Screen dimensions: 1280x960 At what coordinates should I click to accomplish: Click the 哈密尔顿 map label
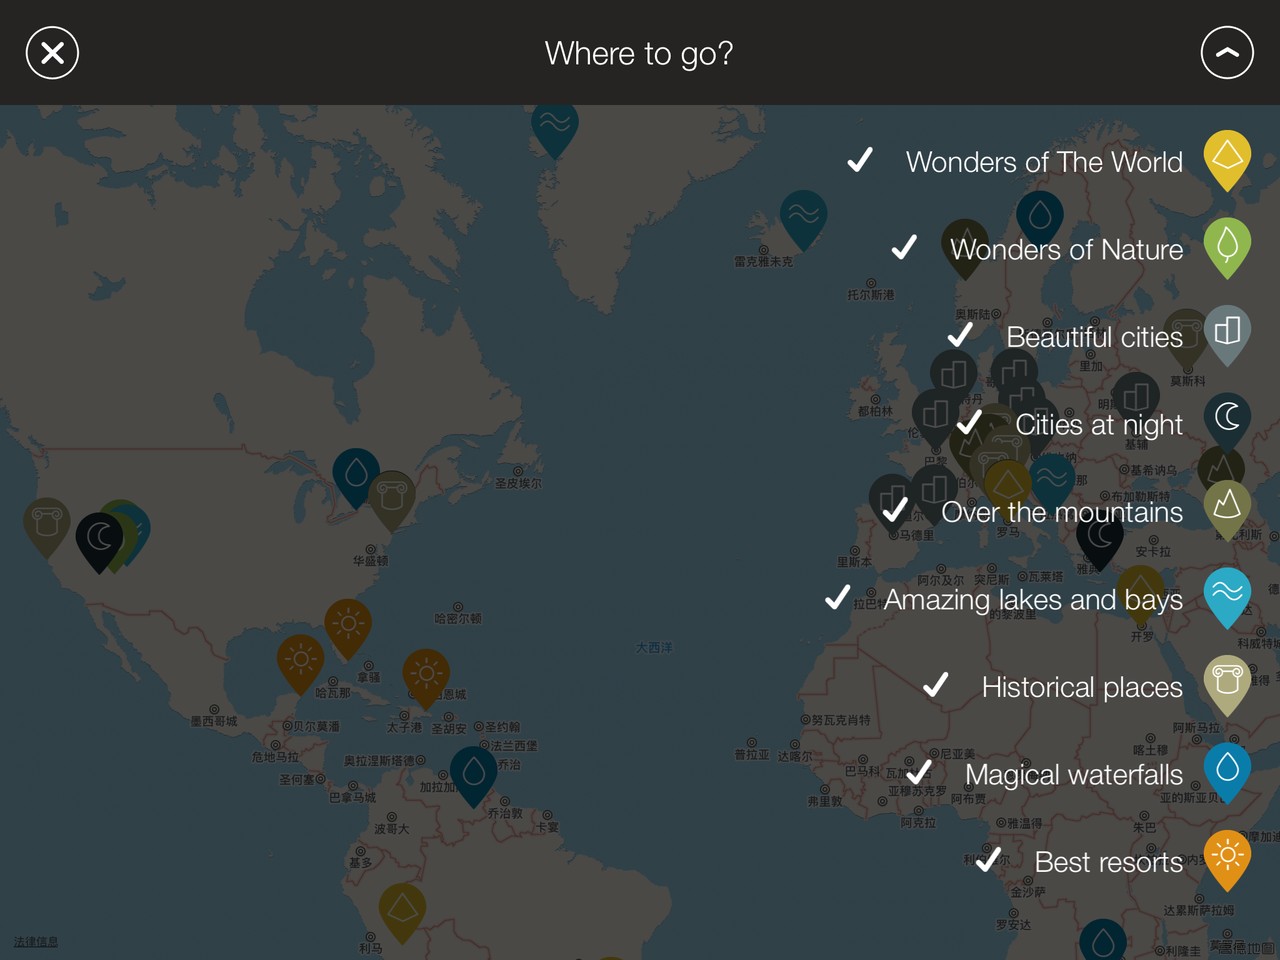[x=458, y=619]
